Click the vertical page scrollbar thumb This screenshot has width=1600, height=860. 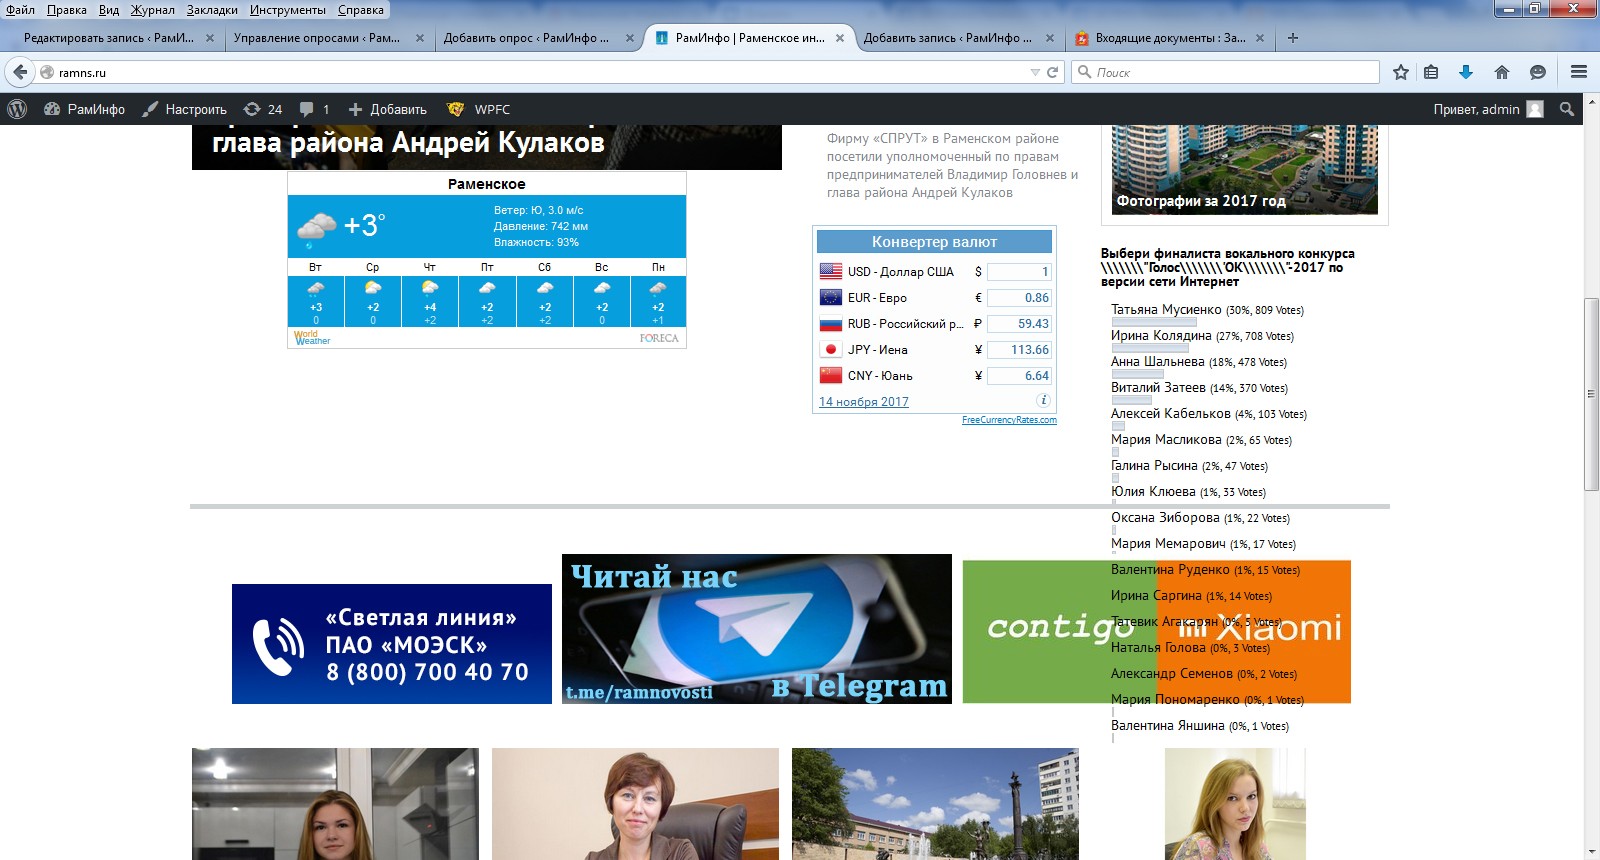point(1591,394)
